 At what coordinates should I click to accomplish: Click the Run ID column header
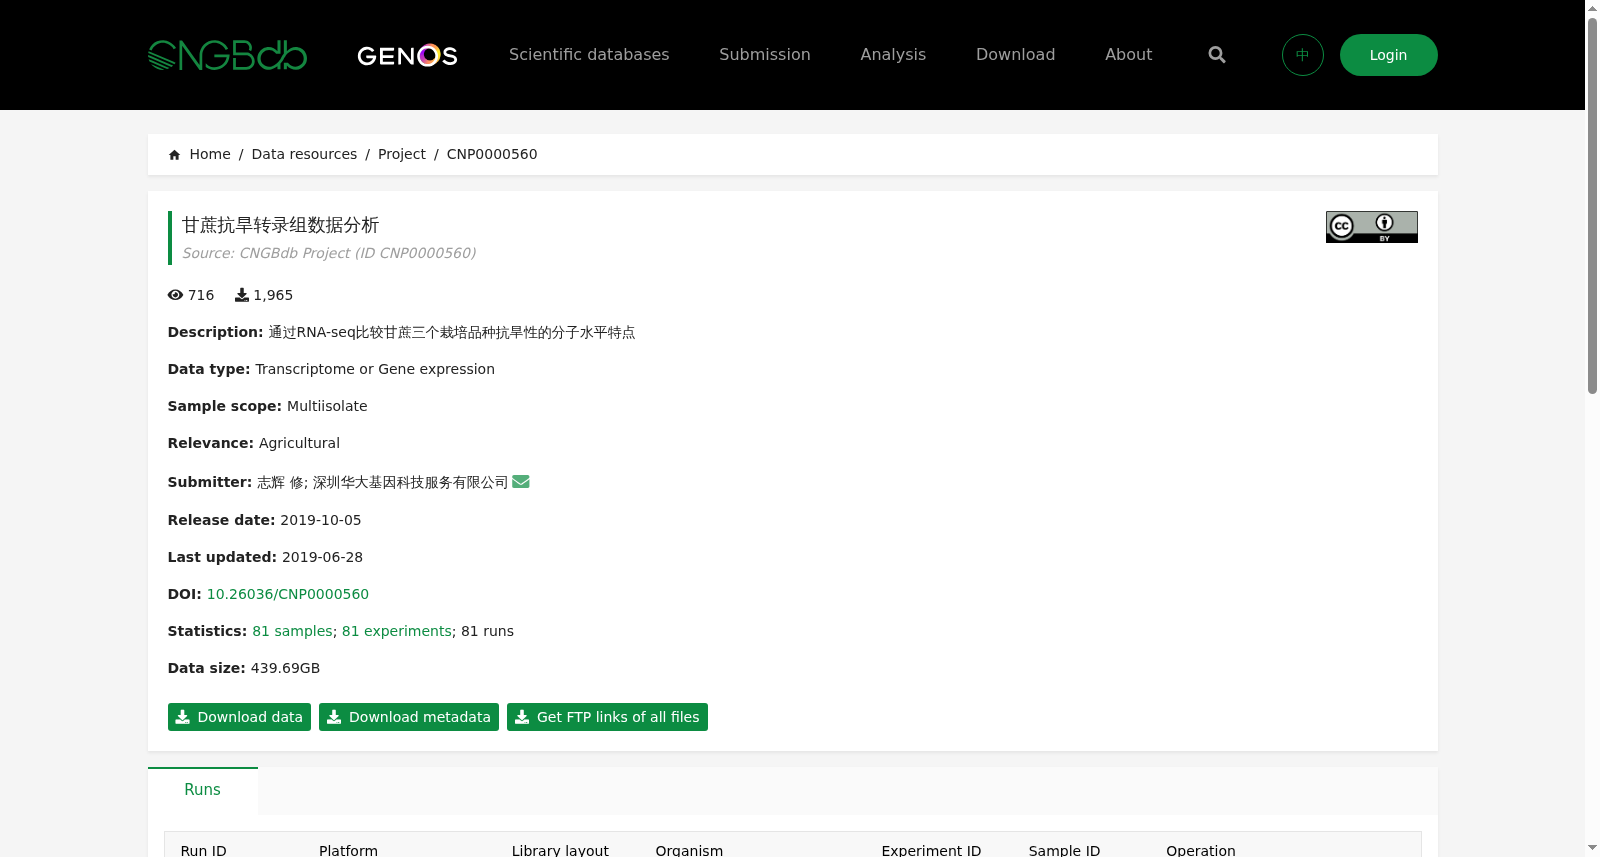point(204,850)
